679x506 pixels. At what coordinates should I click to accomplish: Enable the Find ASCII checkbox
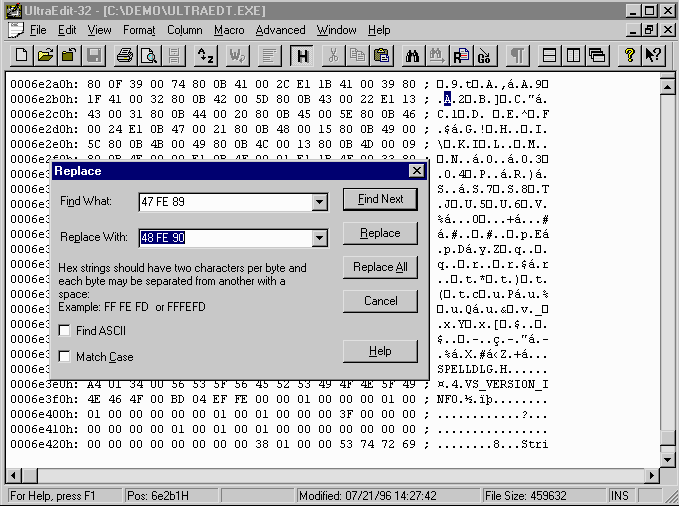click(65, 331)
